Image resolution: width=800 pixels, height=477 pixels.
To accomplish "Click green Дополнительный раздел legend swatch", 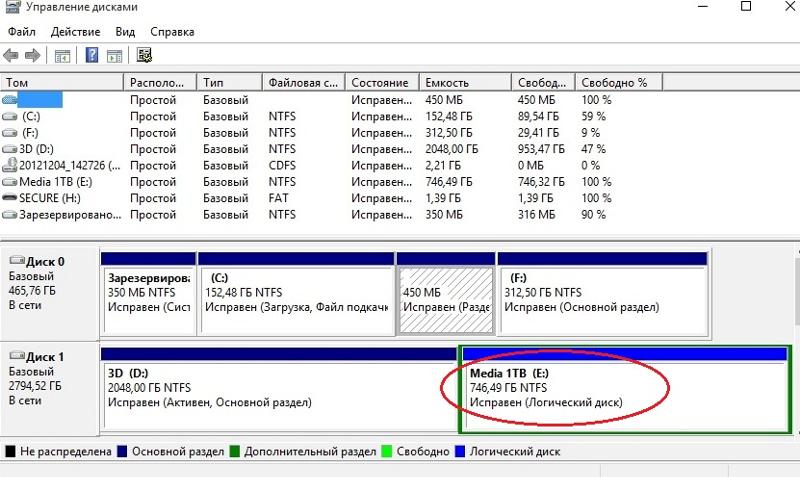I will click(x=234, y=451).
